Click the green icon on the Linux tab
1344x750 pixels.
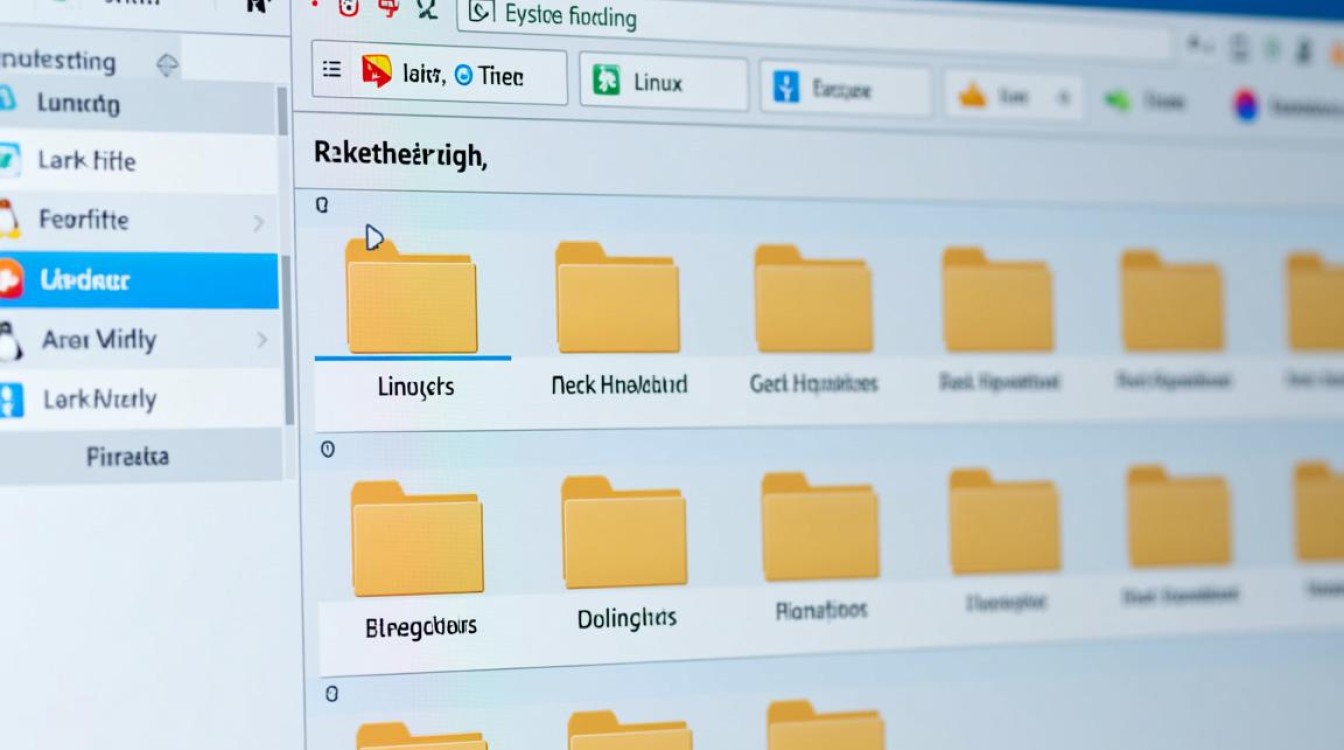pyautogui.click(x=606, y=80)
